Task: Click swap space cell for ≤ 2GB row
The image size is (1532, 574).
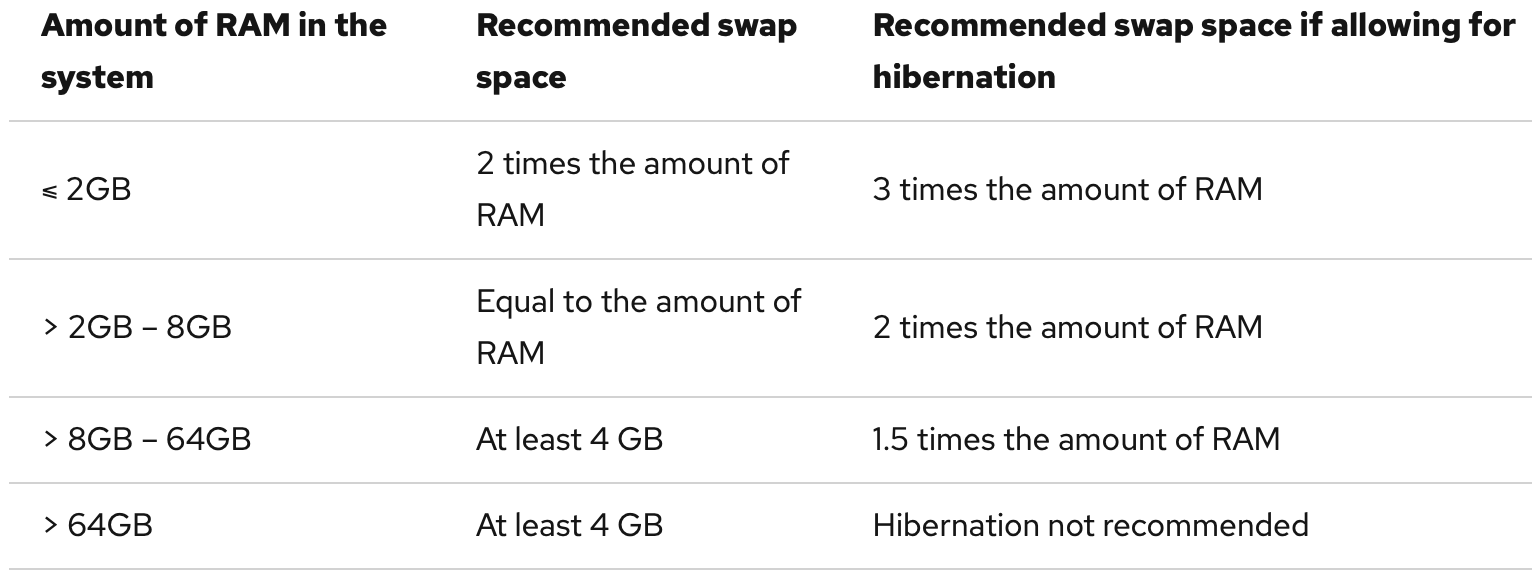Action: click(632, 190)
